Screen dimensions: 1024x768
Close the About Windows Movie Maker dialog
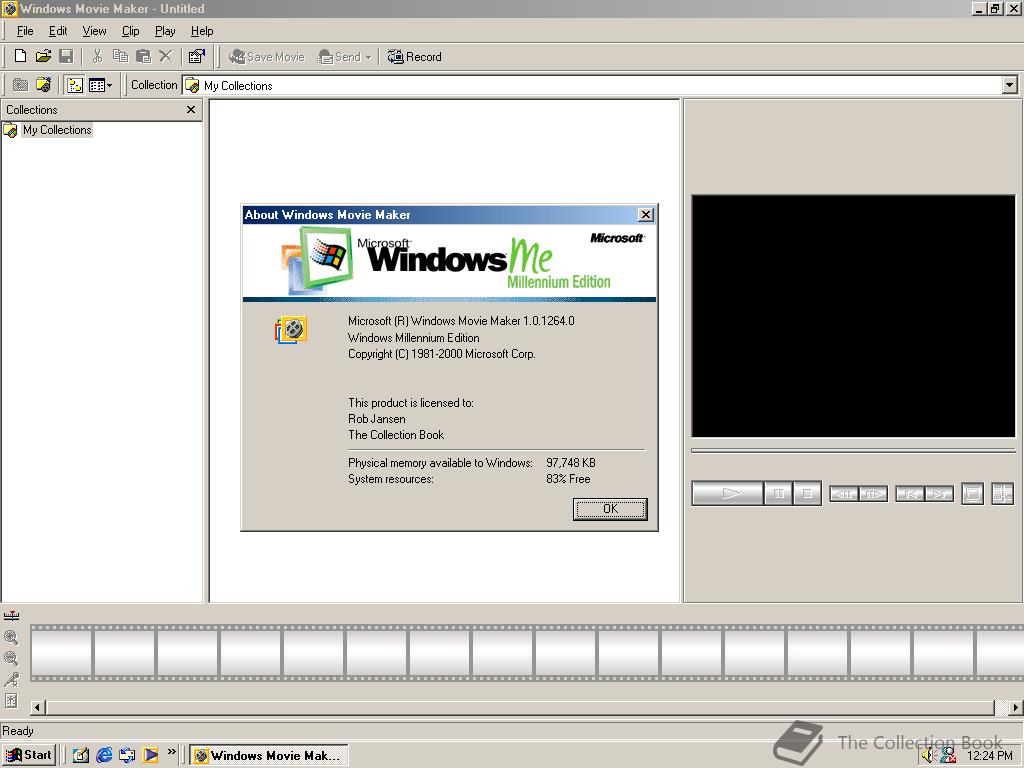tap(645, 214)
